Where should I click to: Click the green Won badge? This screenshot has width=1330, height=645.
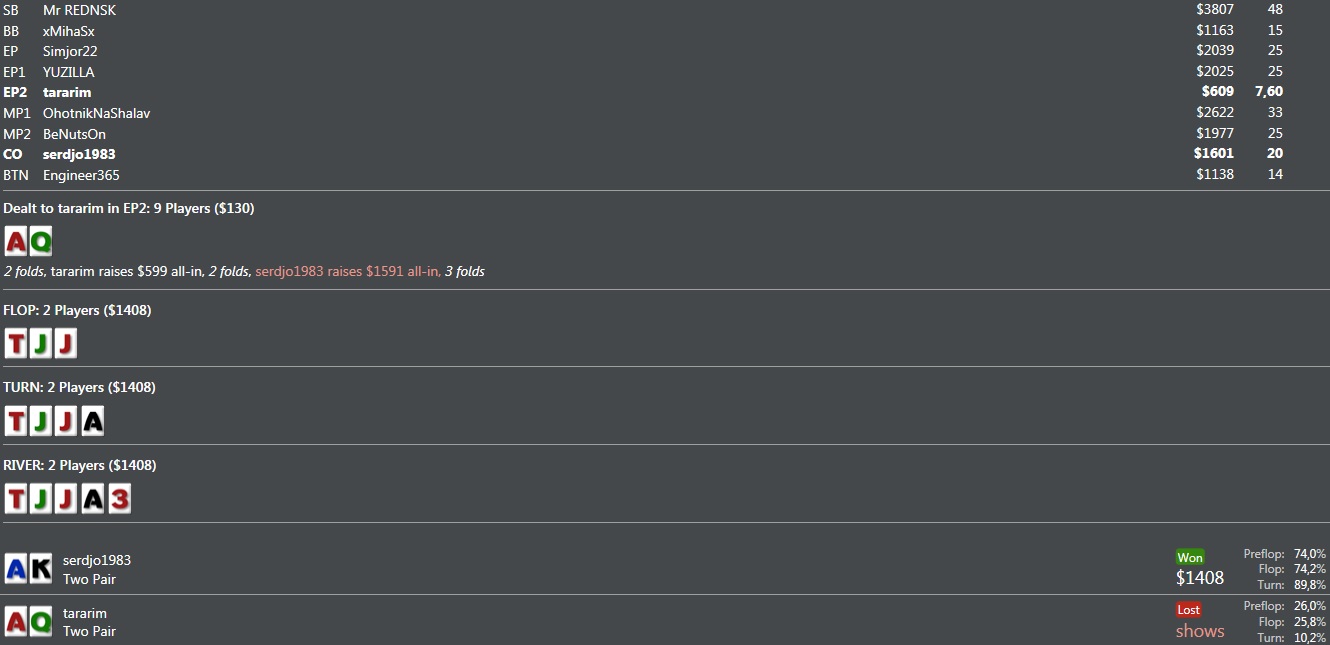point(1190,557)
